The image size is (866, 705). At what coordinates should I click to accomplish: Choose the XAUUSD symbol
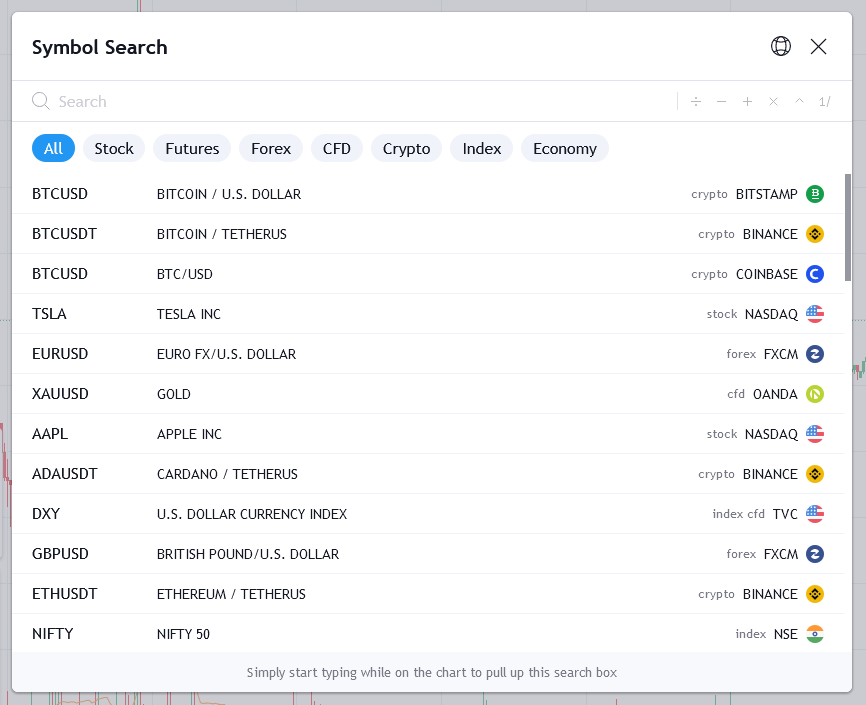click(60, 394)
